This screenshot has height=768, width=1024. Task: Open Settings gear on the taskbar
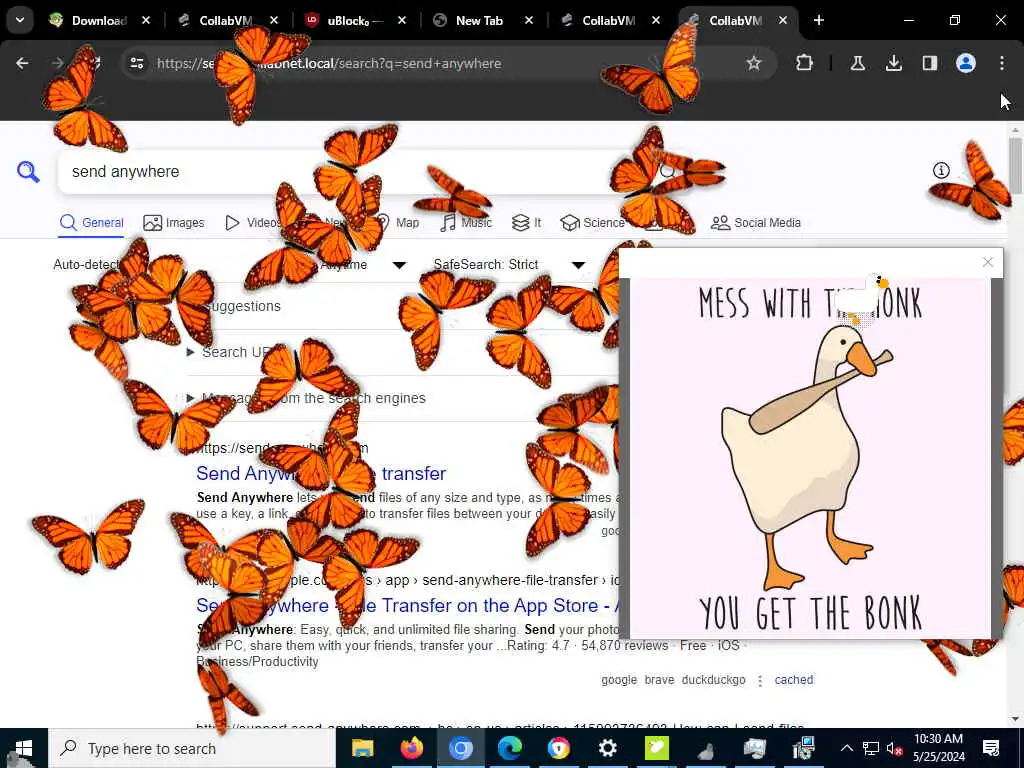(x=607, y=748)
